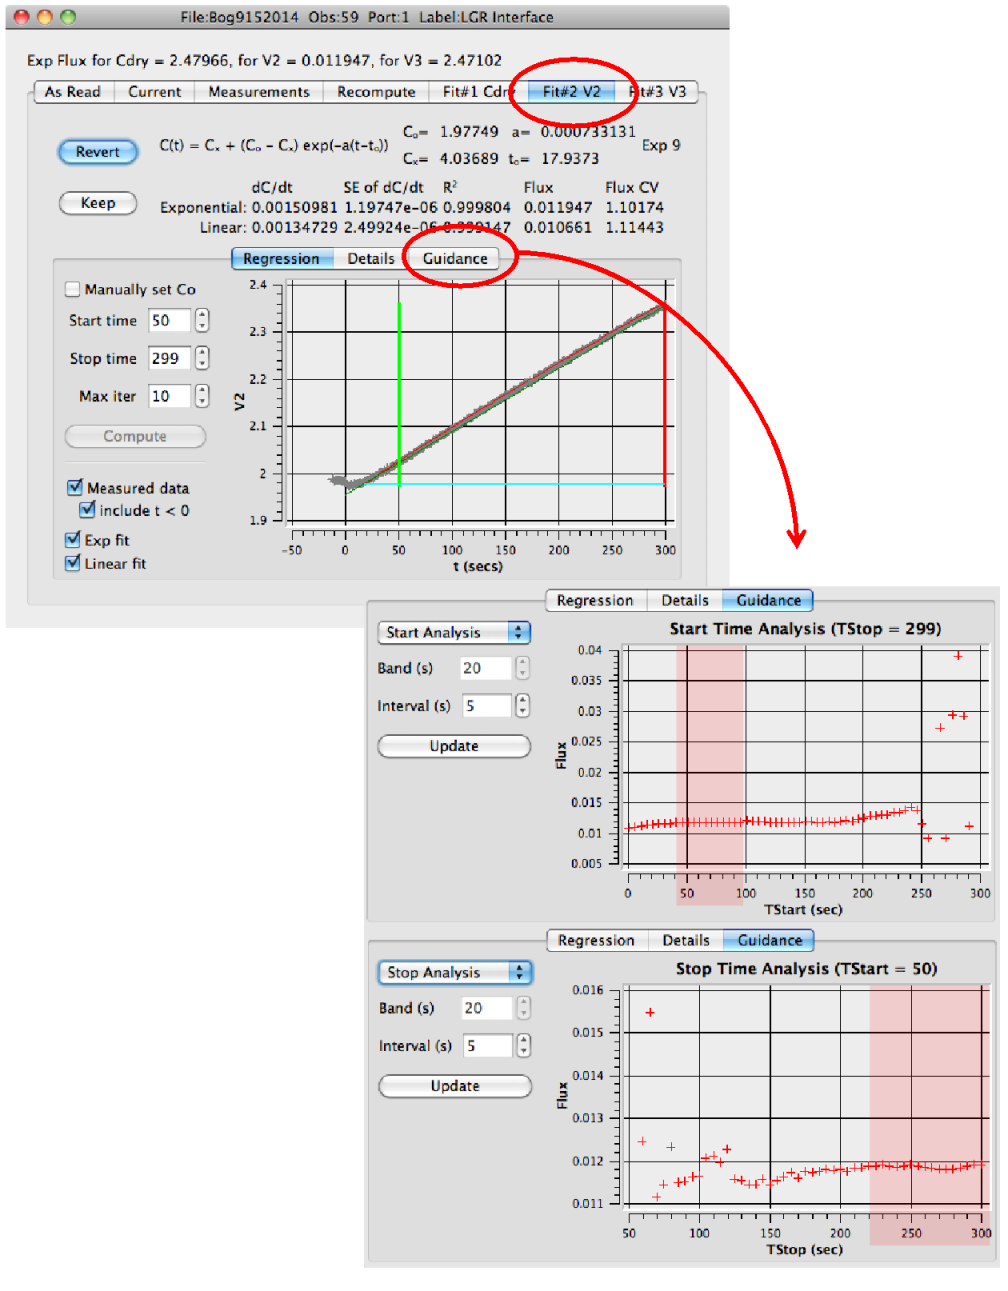This screenshot has height=1291, width=1008.
Task: Uncheck the Exp fit checkbox
Action: pos(73,540)
